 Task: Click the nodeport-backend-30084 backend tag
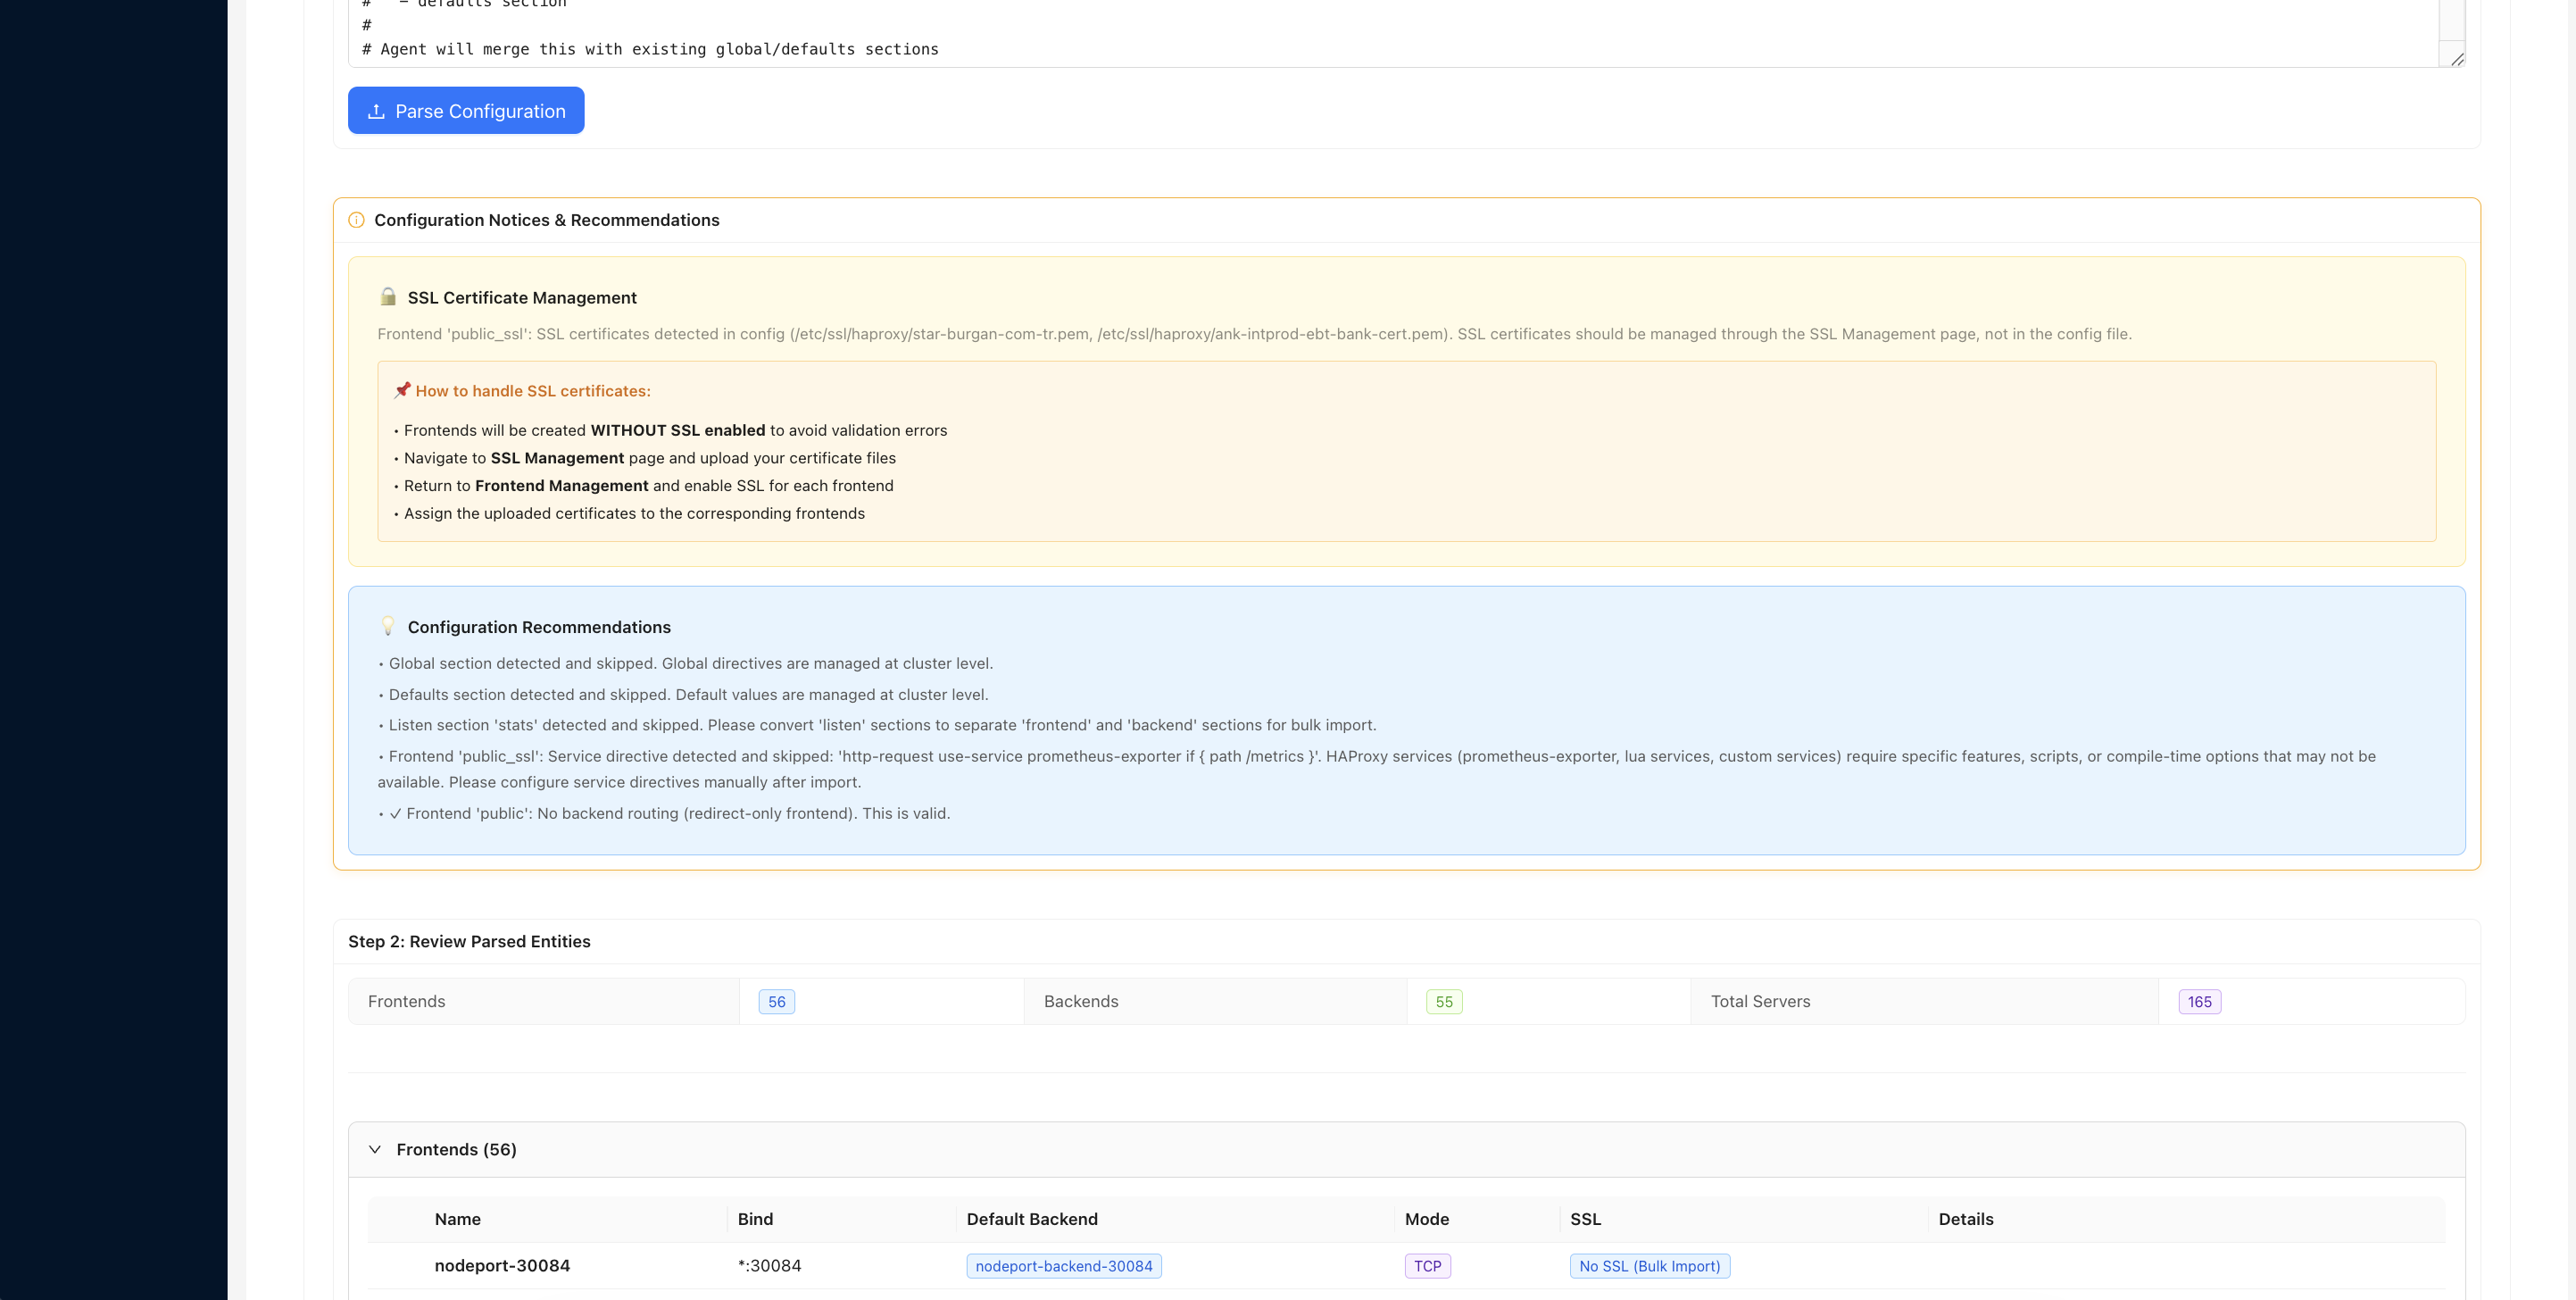click(1064, 1266)
